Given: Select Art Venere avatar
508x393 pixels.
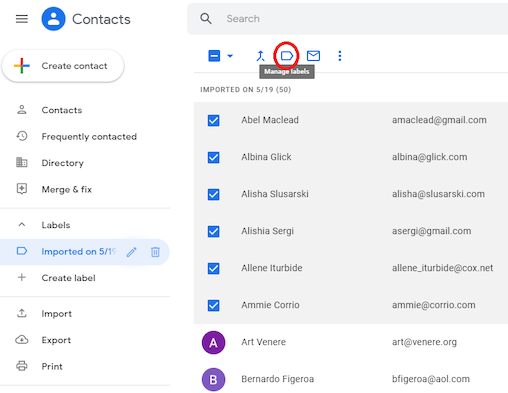Looking at the screenshot, I should click(213, 342).
